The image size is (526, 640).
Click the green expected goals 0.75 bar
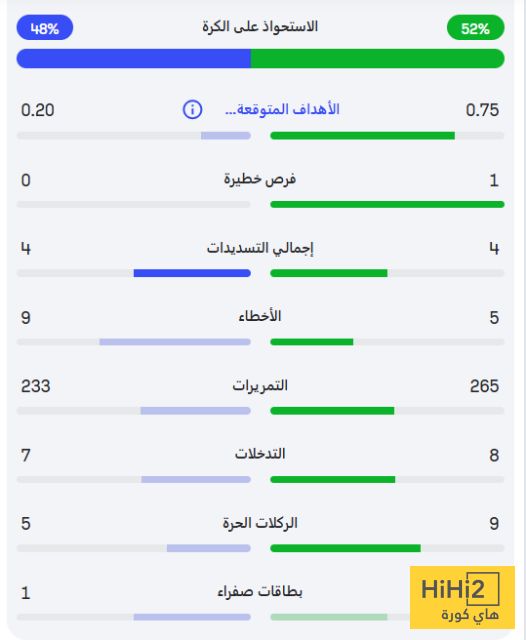point(362,136)
